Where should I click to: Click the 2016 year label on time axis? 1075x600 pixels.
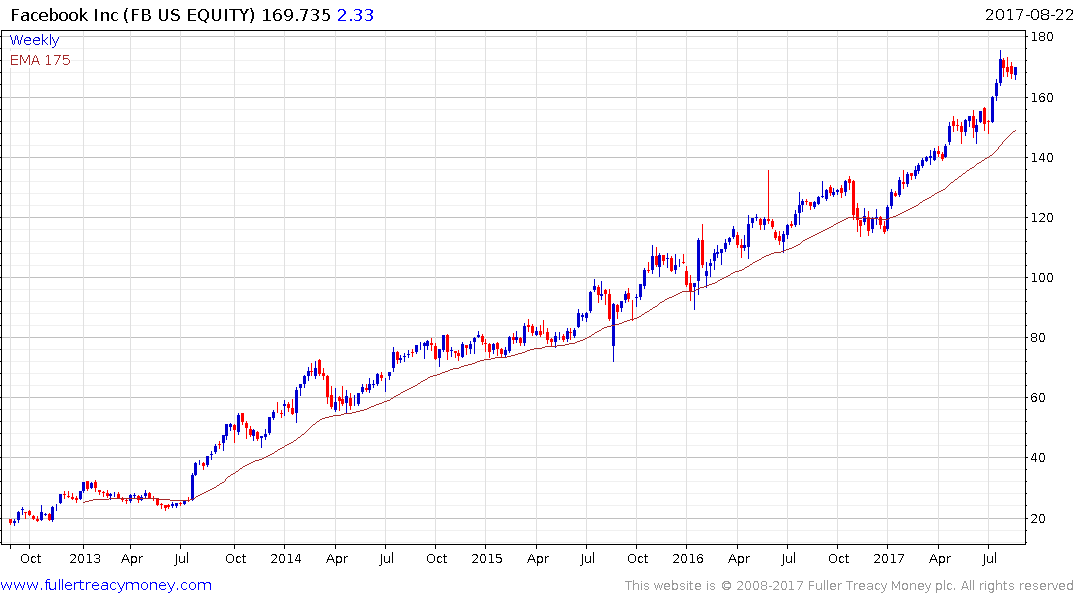pos(688,559)
